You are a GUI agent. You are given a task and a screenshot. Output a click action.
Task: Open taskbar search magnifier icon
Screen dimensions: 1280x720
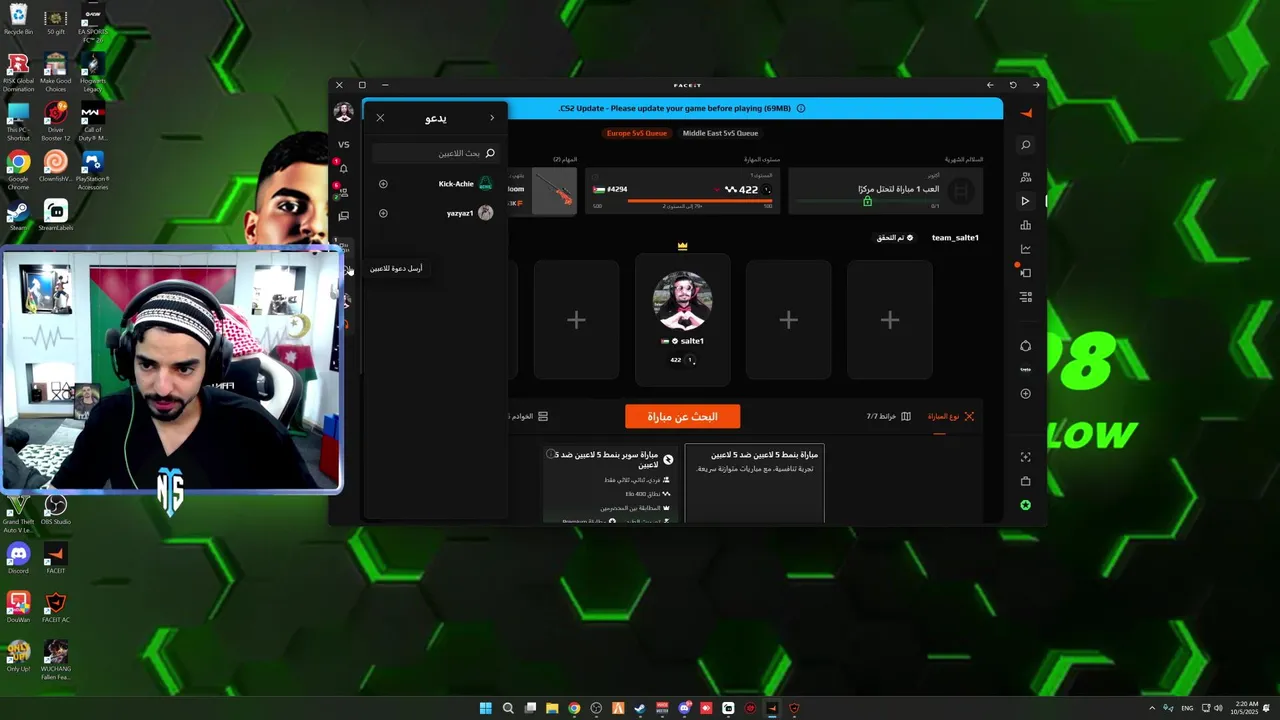coord(508,708)
